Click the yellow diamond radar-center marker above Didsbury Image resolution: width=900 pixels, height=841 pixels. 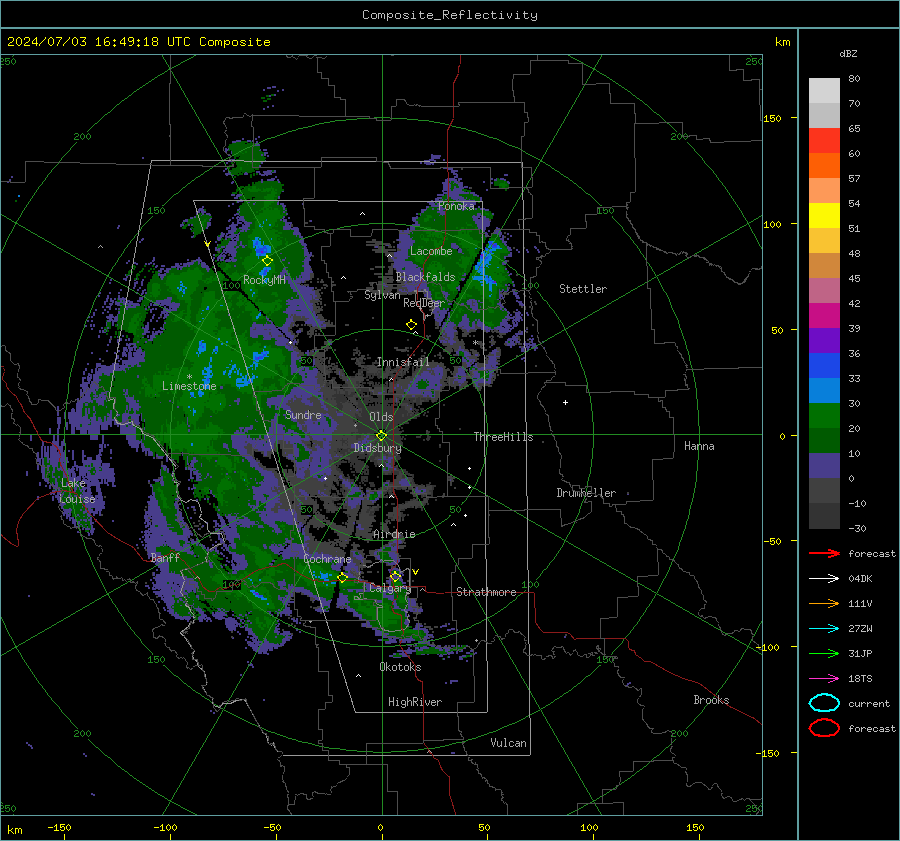point(381,436)
